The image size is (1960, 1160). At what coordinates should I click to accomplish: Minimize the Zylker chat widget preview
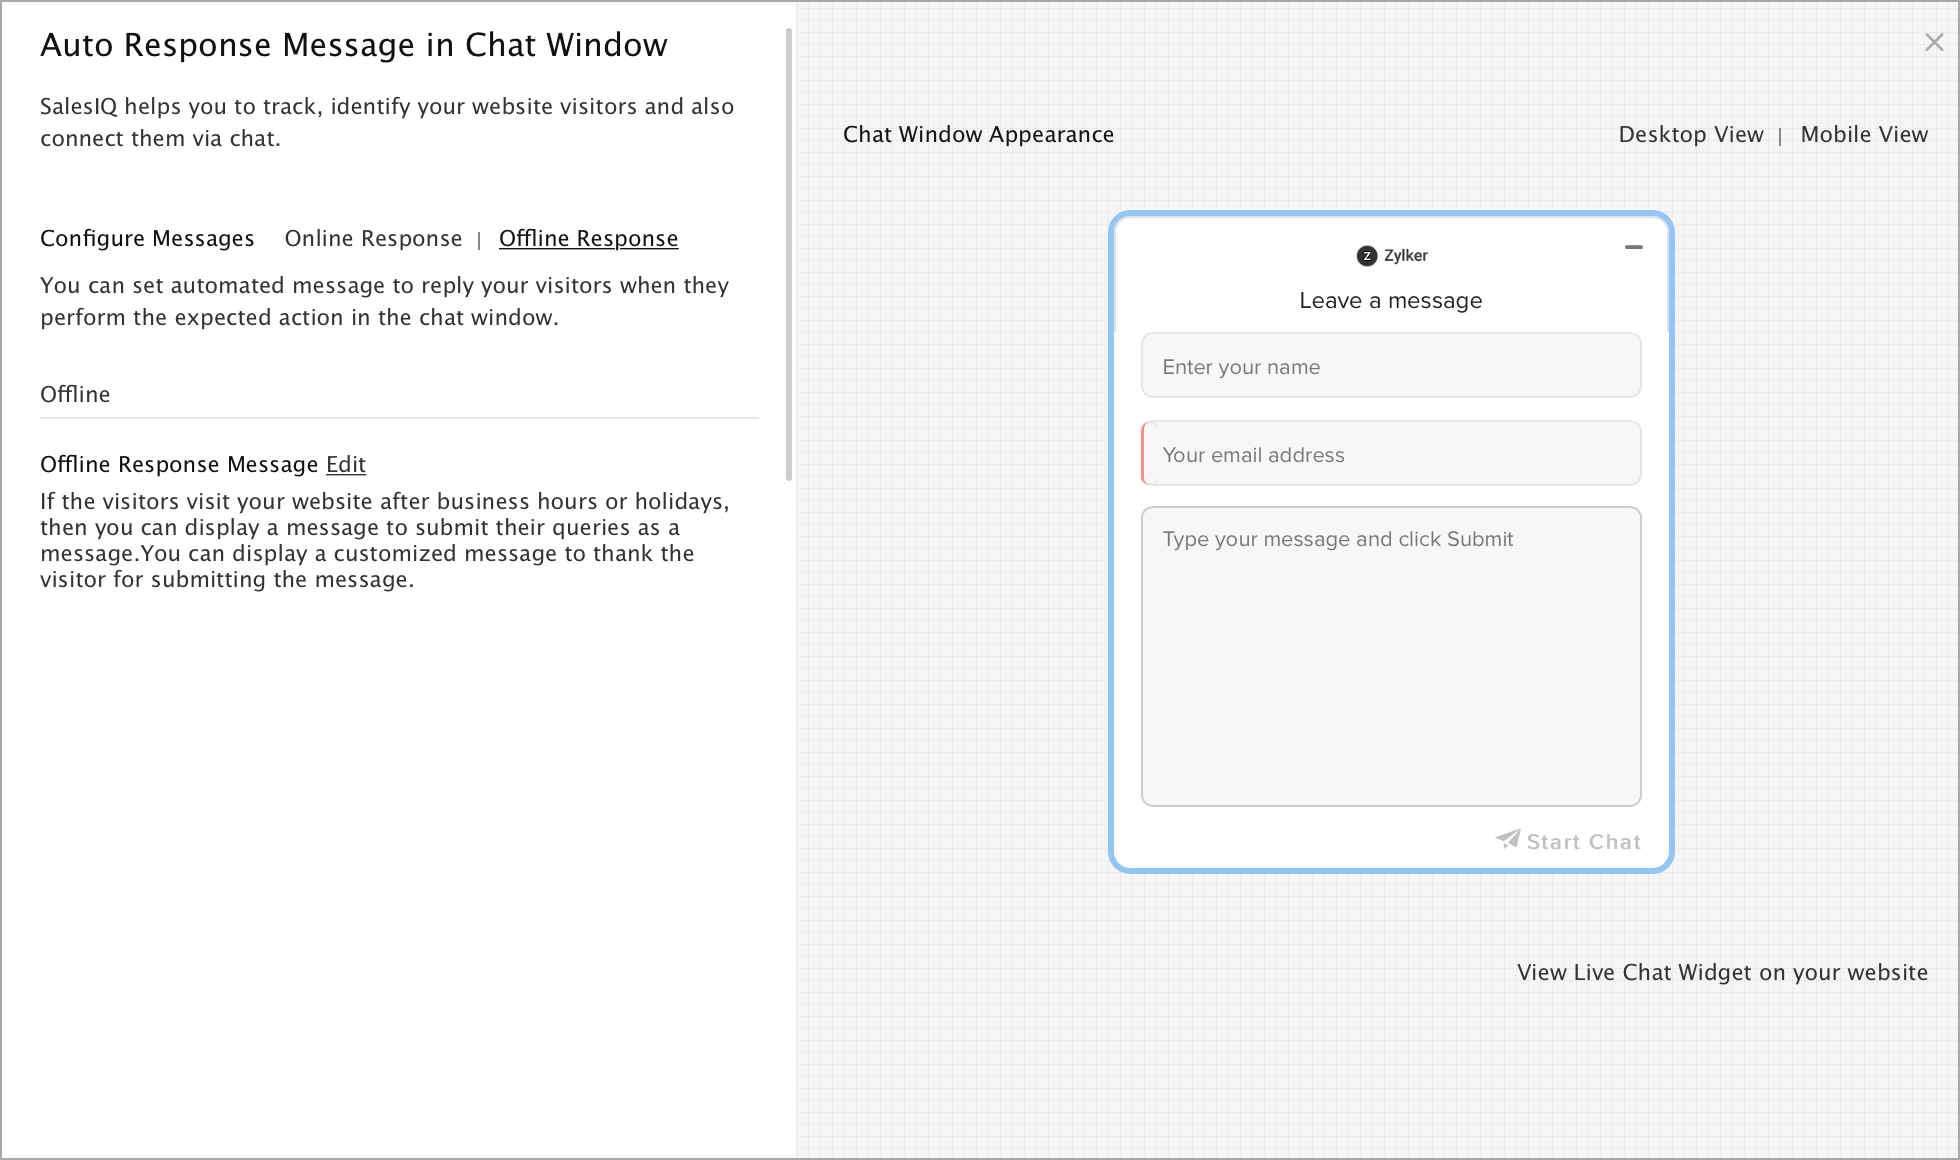pos(1634,247)
